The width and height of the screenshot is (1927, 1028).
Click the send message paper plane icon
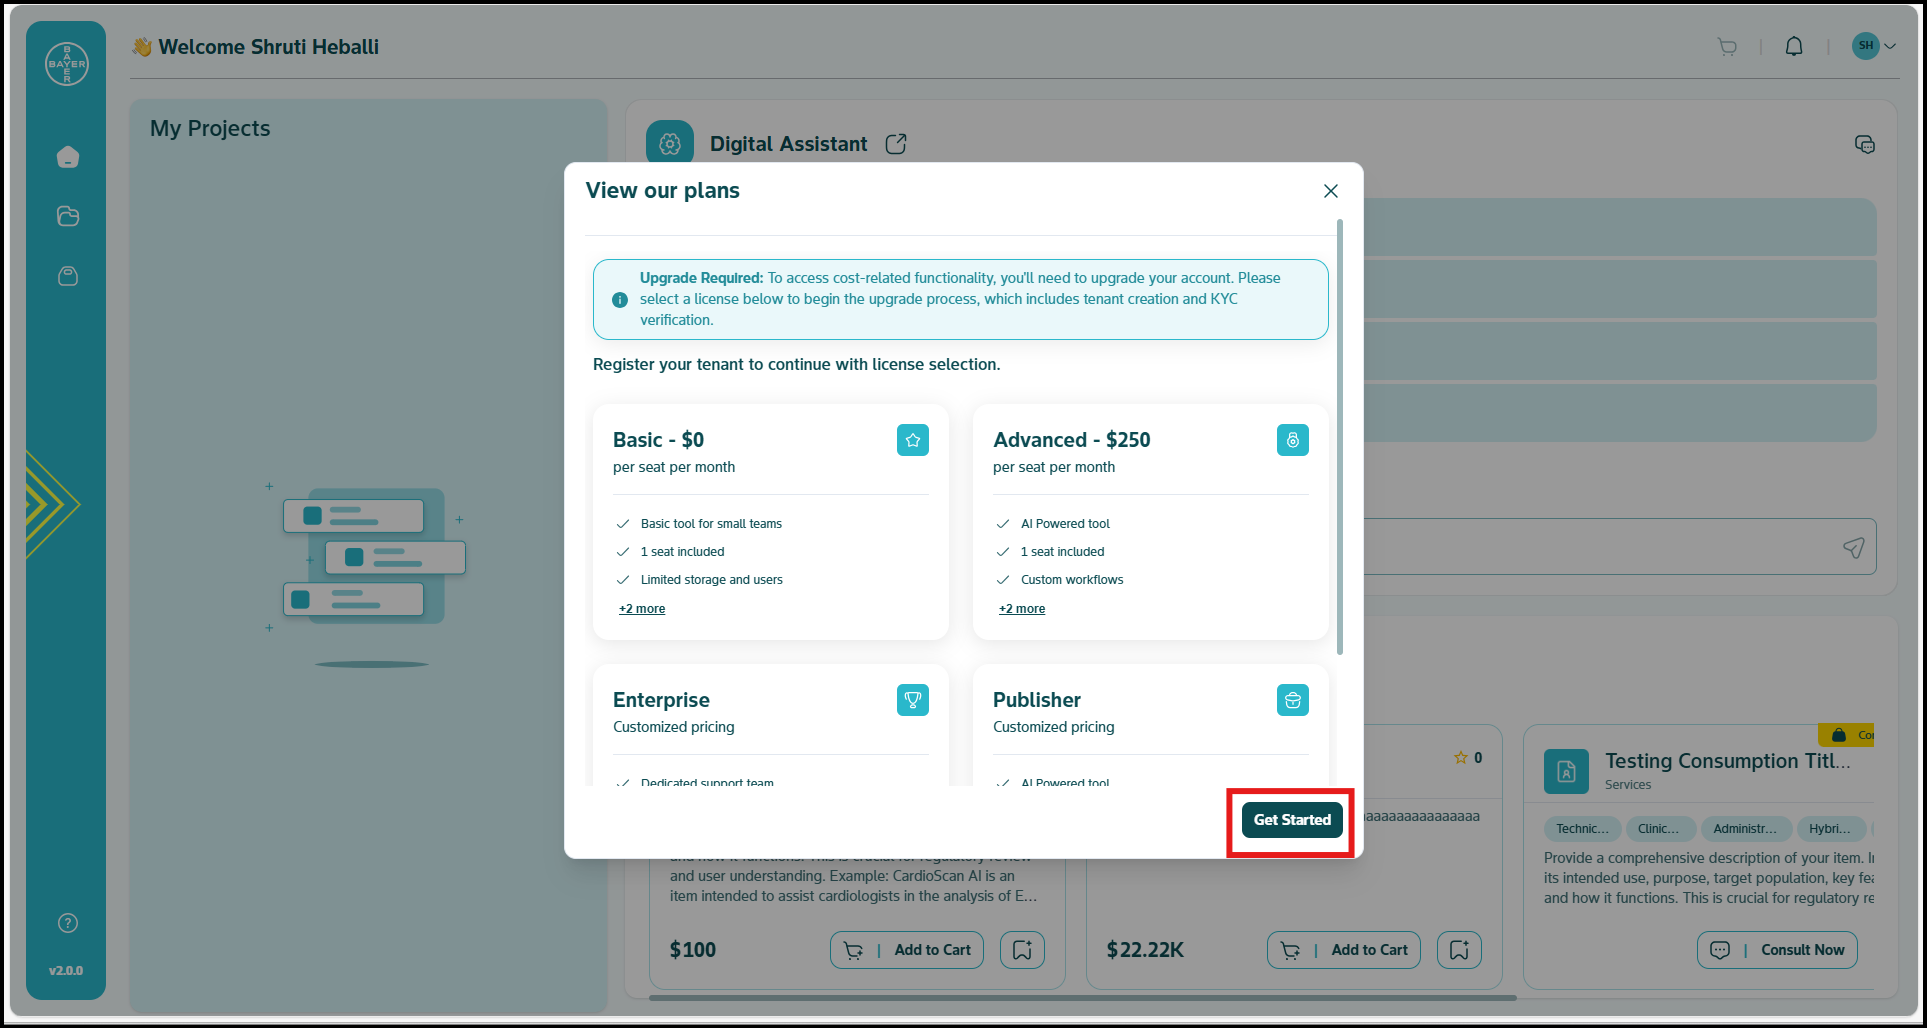[x=1853, y=547]
